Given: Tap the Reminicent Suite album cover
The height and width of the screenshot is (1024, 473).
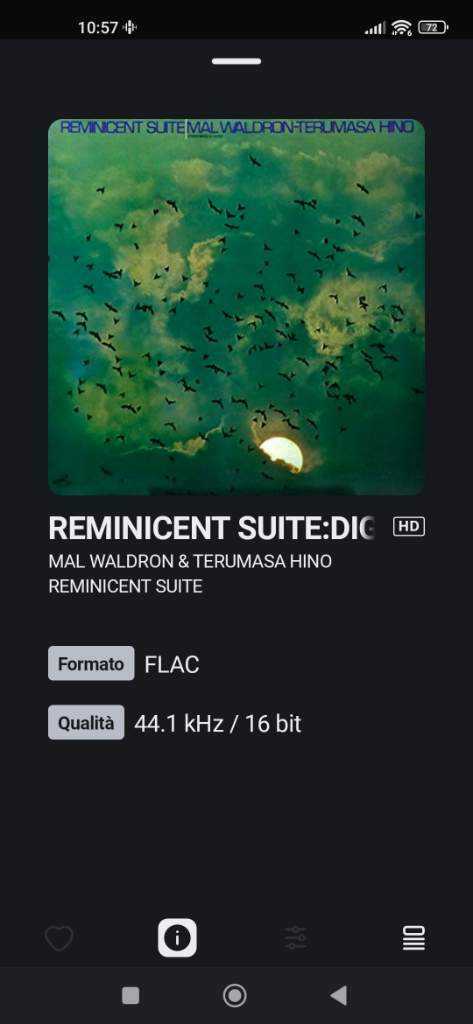Looking at the screenshot, I should [236, 307].
